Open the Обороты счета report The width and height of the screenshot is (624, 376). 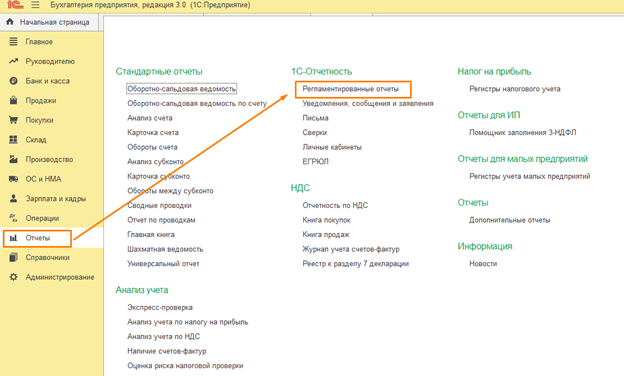[152, 147]
